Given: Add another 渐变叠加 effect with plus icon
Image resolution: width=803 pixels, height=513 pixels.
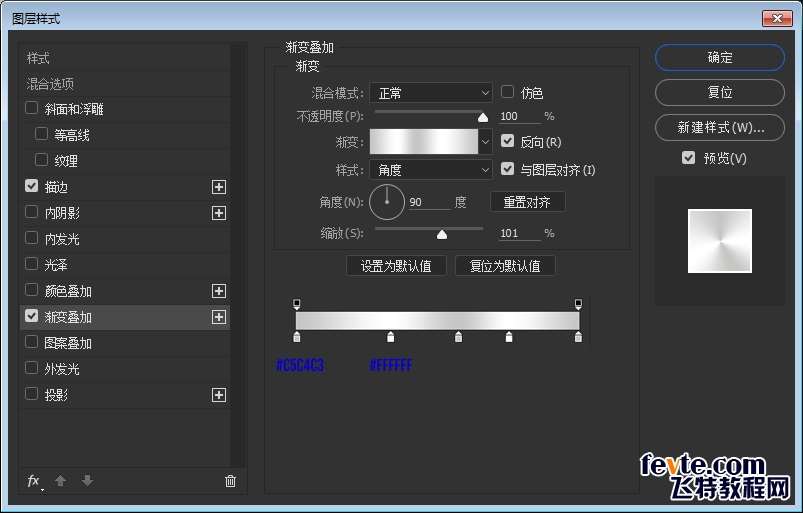Looking at the screenshot, I should point(219,317).
